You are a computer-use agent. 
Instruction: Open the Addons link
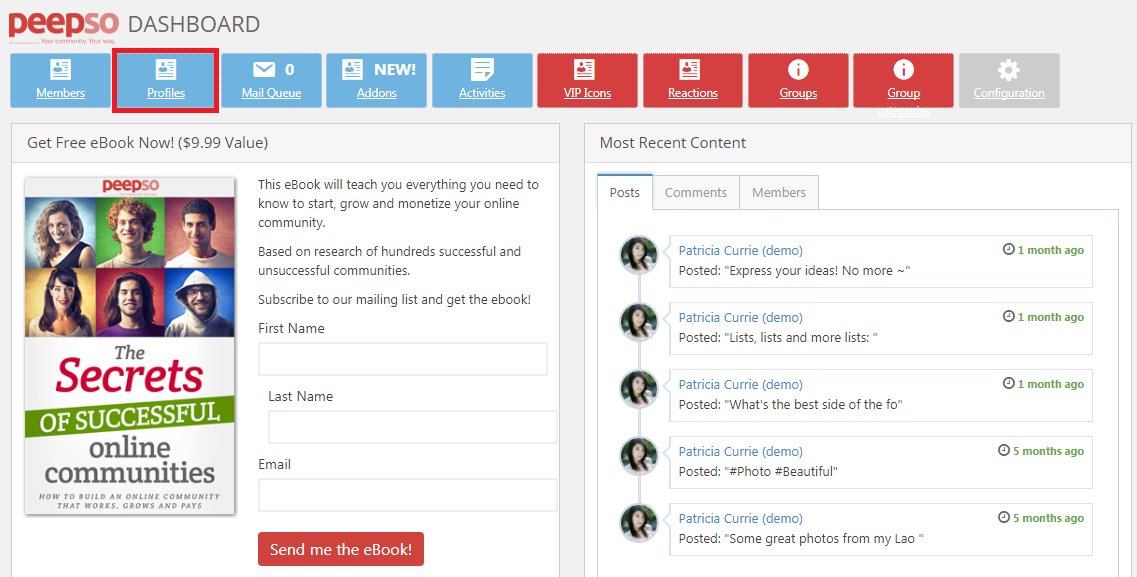(376, 93)
